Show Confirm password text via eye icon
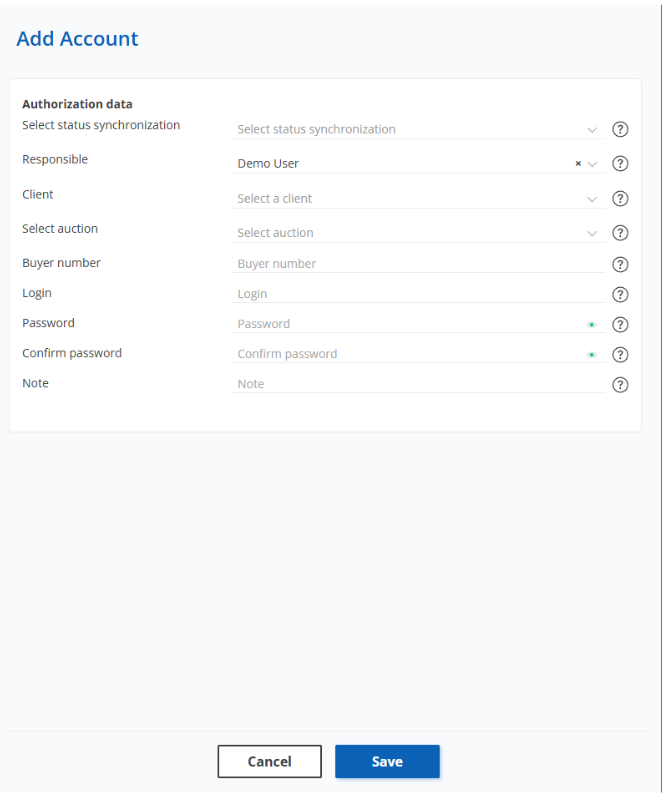This screenshot has height=796, width=663. click(592, 354)
